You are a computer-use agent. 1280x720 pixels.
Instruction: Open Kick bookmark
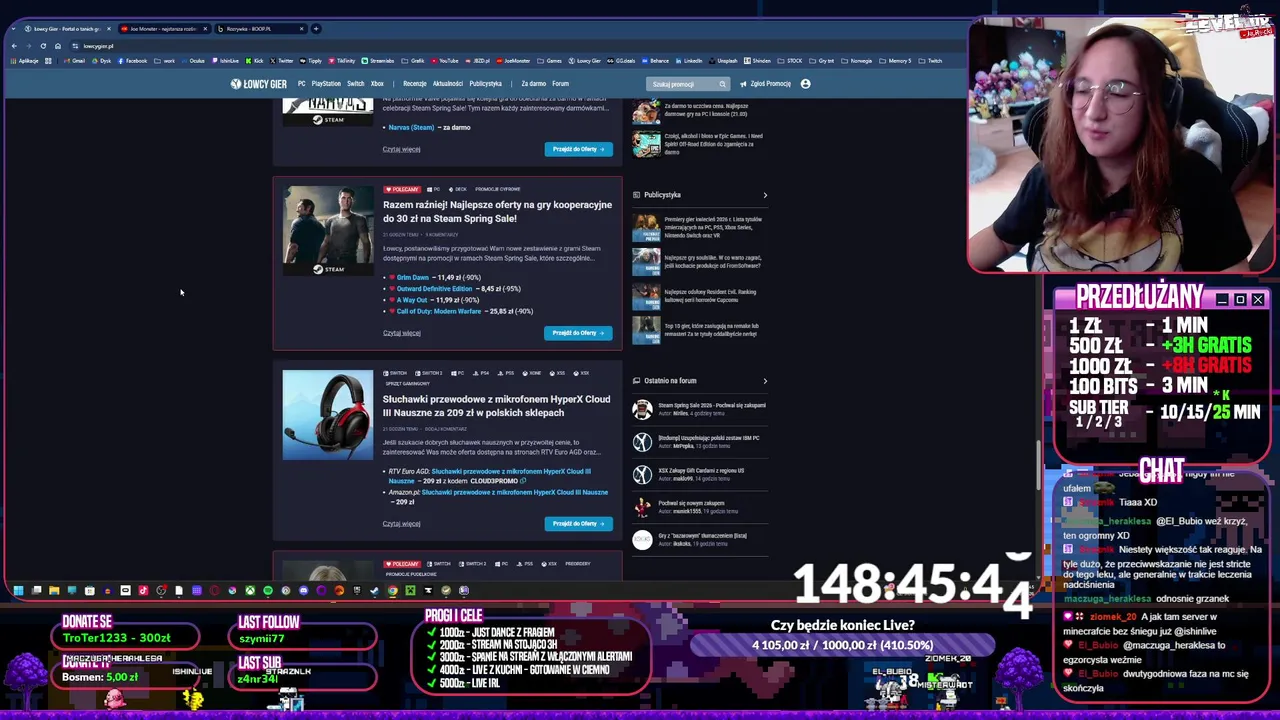(x=254, y=61)
